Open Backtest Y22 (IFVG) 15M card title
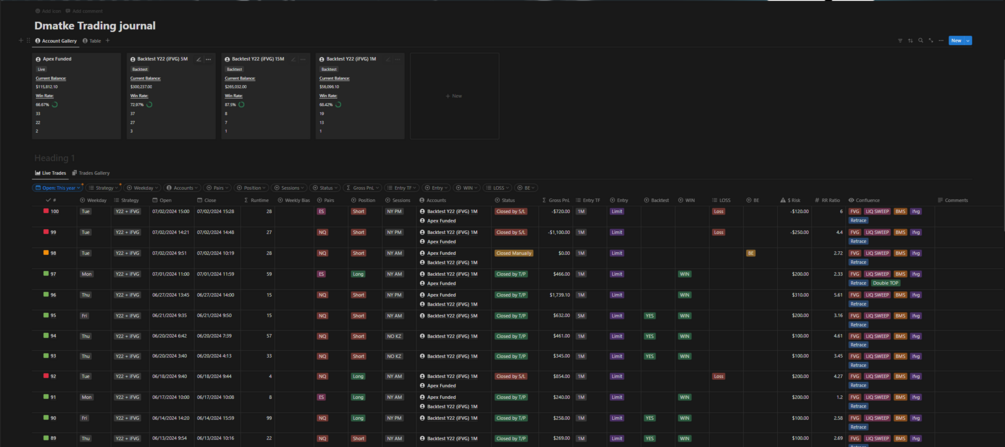 (256, 59)
